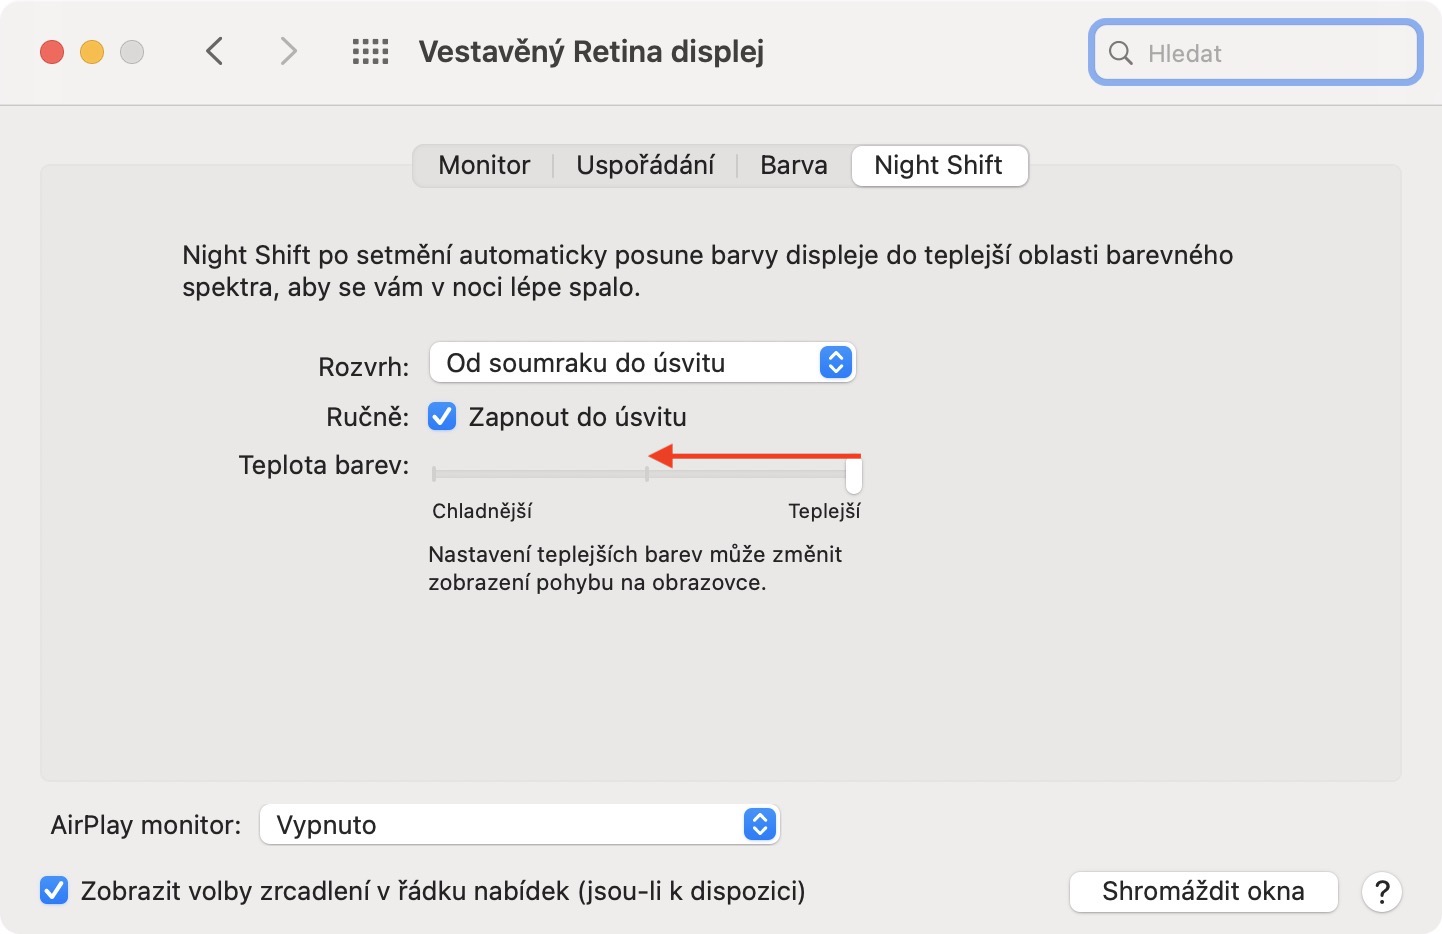This screenshot has width=1442, height=934.
Task: Disable Zobrazit volby zrcadlení checkbox
Action: 54,890
